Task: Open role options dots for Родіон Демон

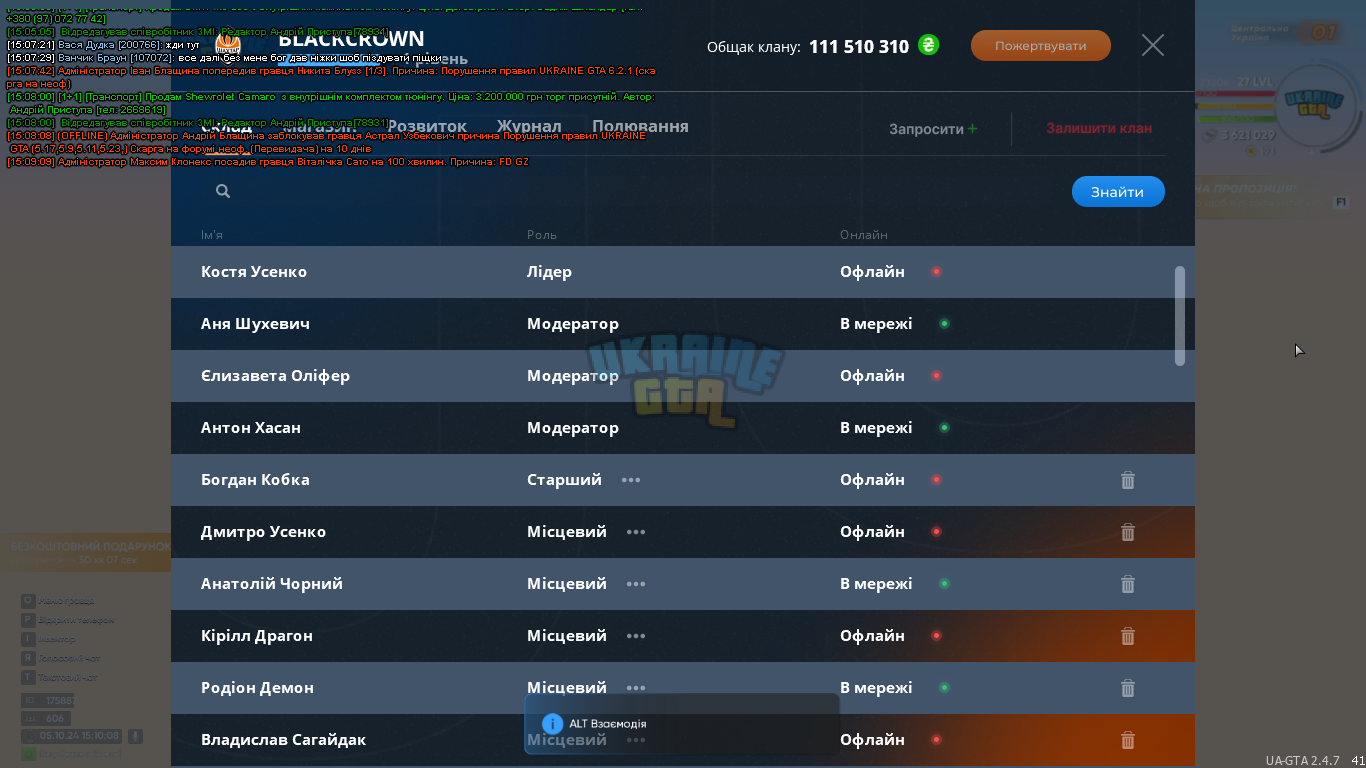Action: pyautogui.click(x=636, y=688)
